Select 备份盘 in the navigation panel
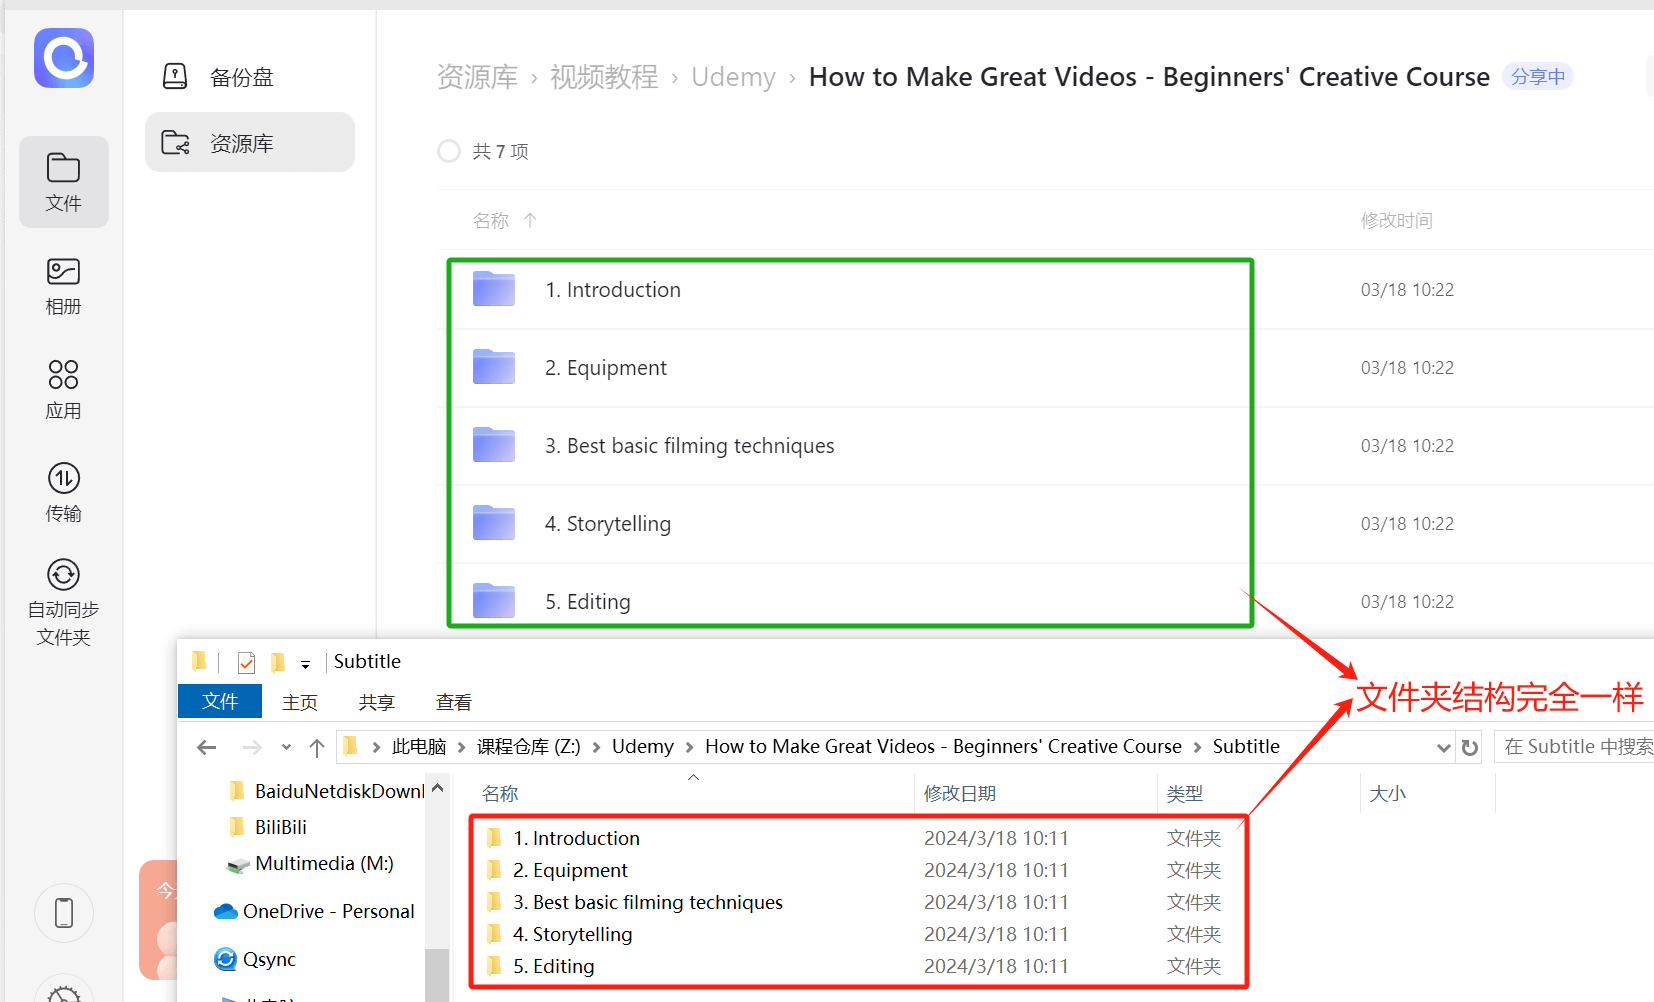Image resolution: width=1654 pixels, height=1002 pixels. point(250,77)
